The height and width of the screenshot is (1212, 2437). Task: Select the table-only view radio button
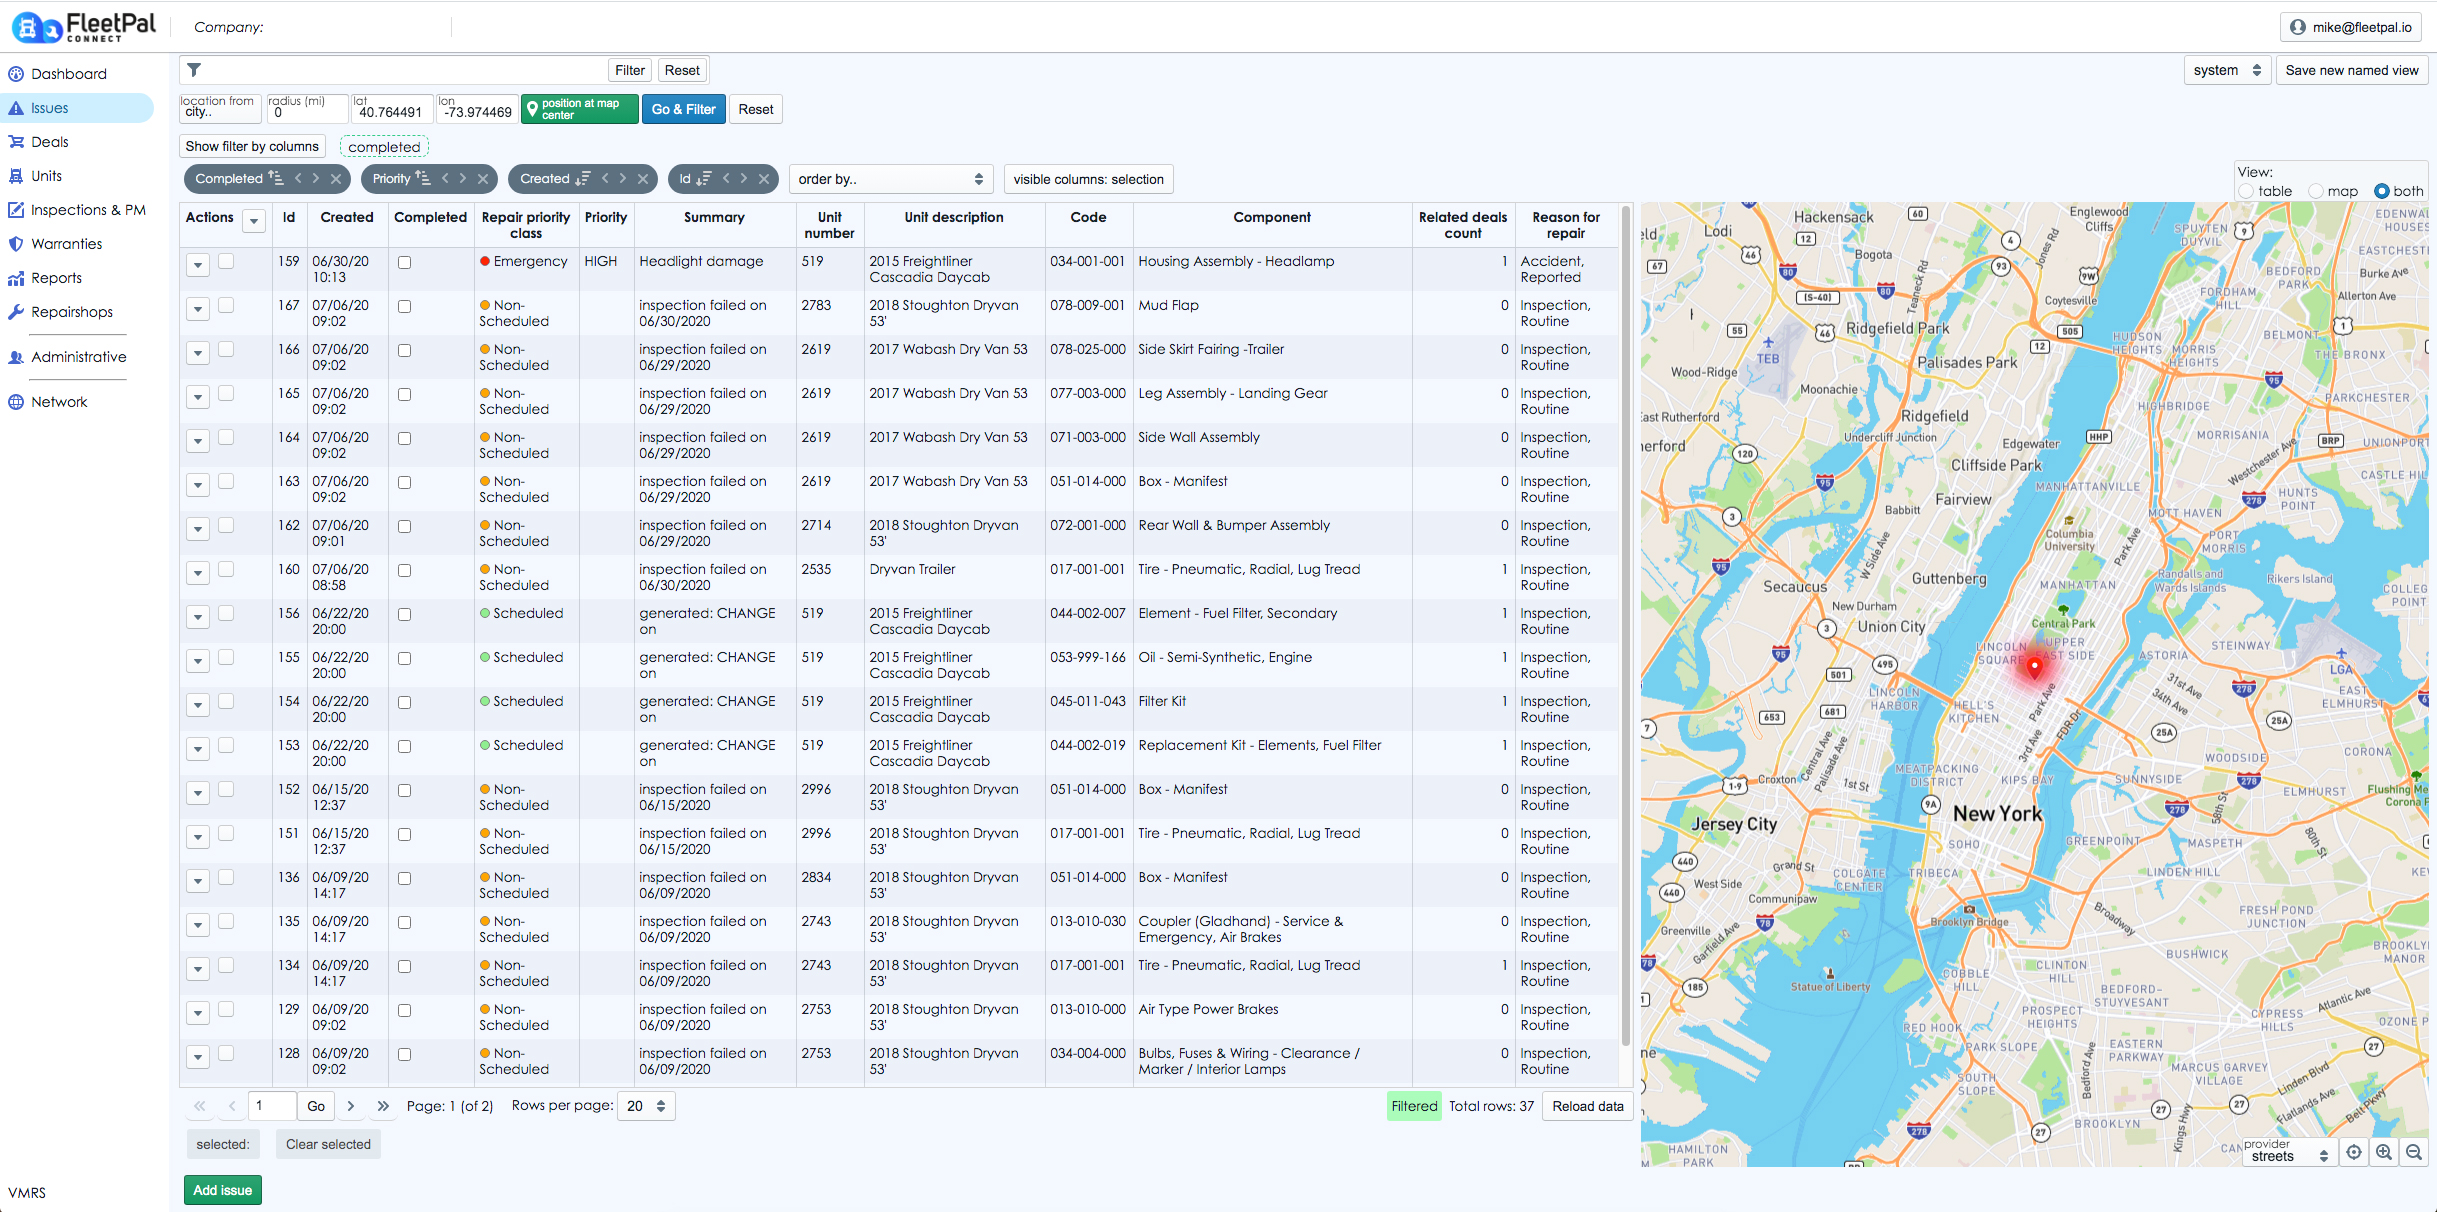point(2247,191)
